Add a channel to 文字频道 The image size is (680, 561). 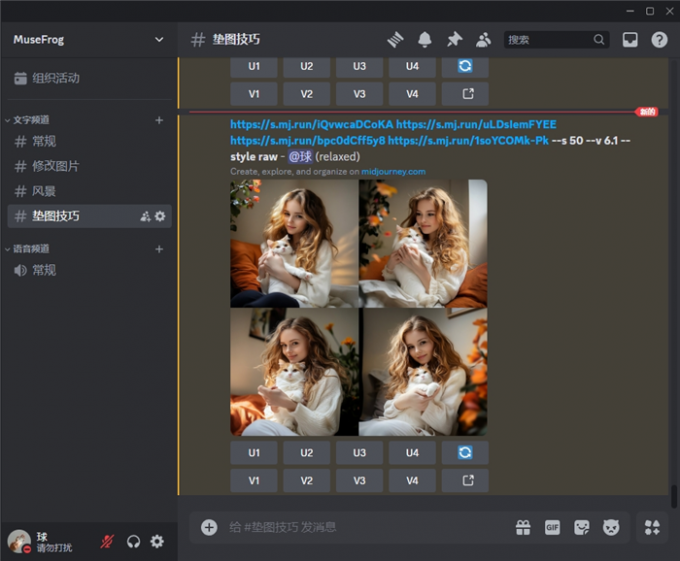point(159,120)
